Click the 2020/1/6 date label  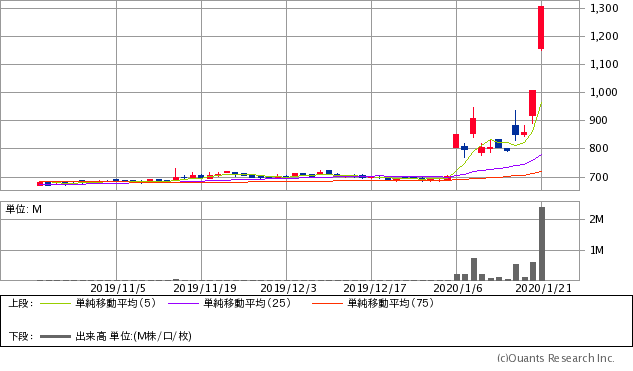click(458, 289)
